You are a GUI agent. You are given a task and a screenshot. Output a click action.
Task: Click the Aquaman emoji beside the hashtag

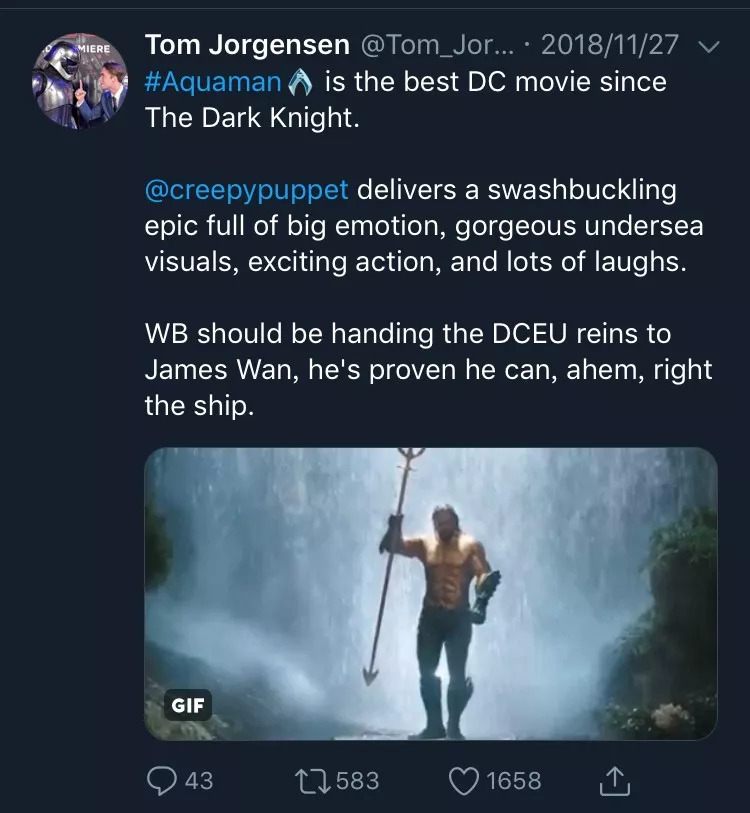point(300,81)
